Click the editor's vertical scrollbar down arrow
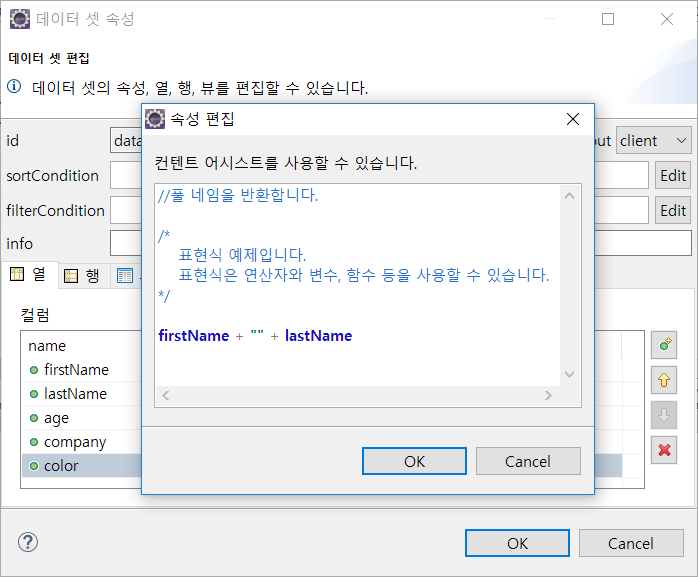Viewport: 698px width, 577px height. [x=570, y=374]
